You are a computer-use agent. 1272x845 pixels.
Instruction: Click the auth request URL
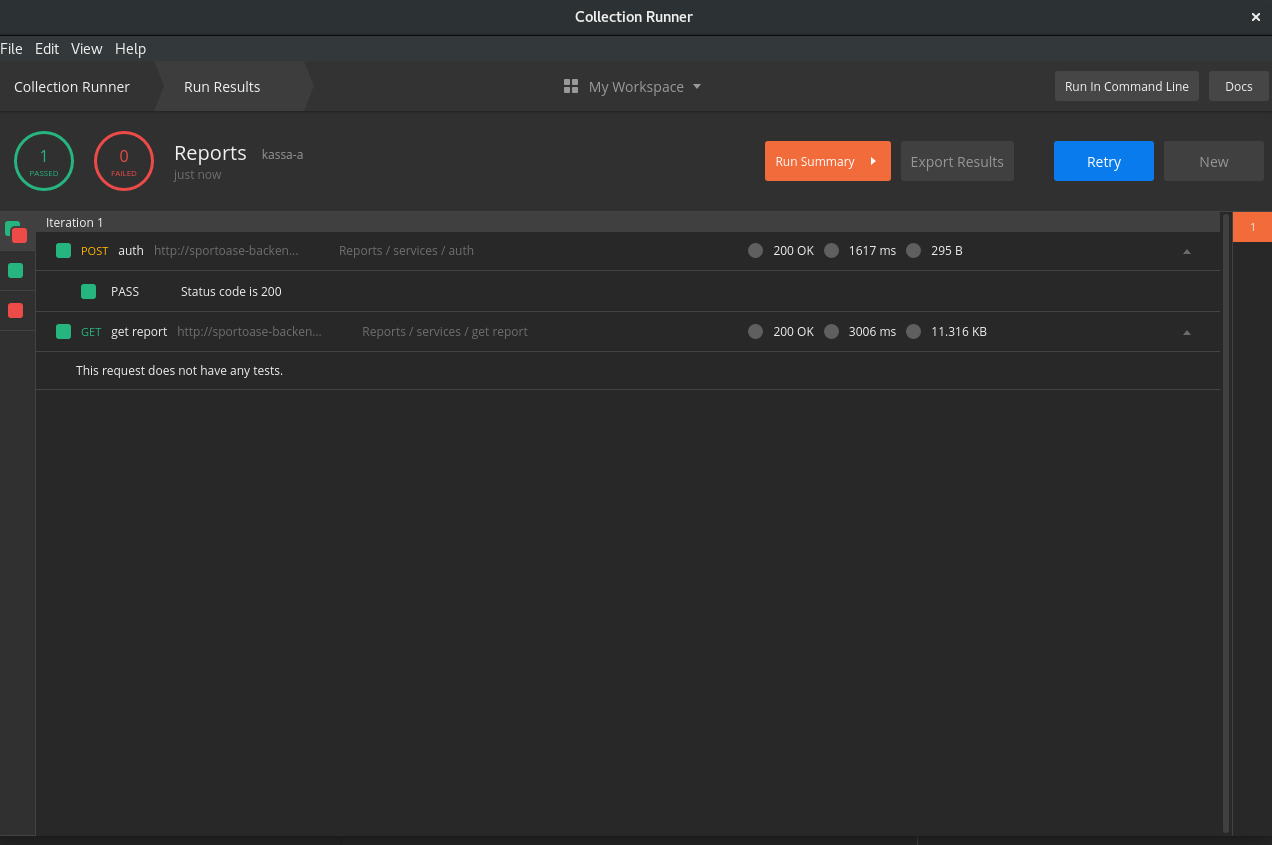point(225,250)
